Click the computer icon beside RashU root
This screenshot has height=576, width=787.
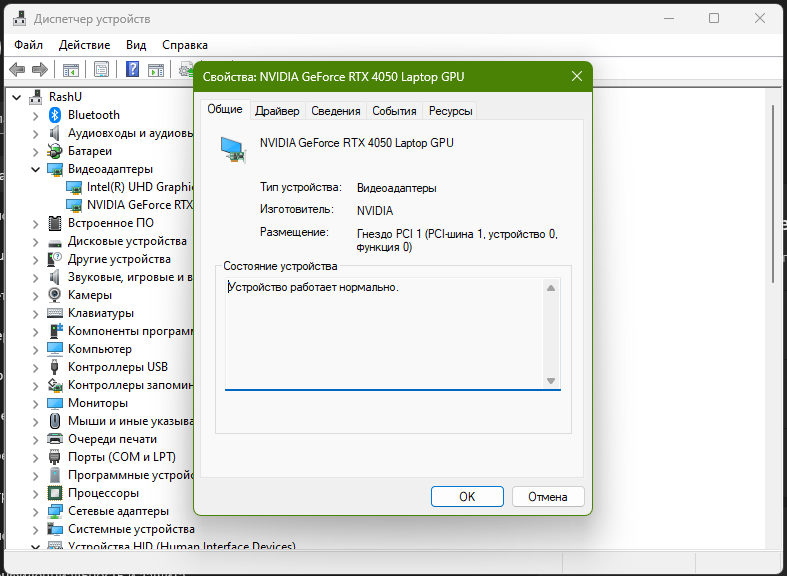coord(36,97)
